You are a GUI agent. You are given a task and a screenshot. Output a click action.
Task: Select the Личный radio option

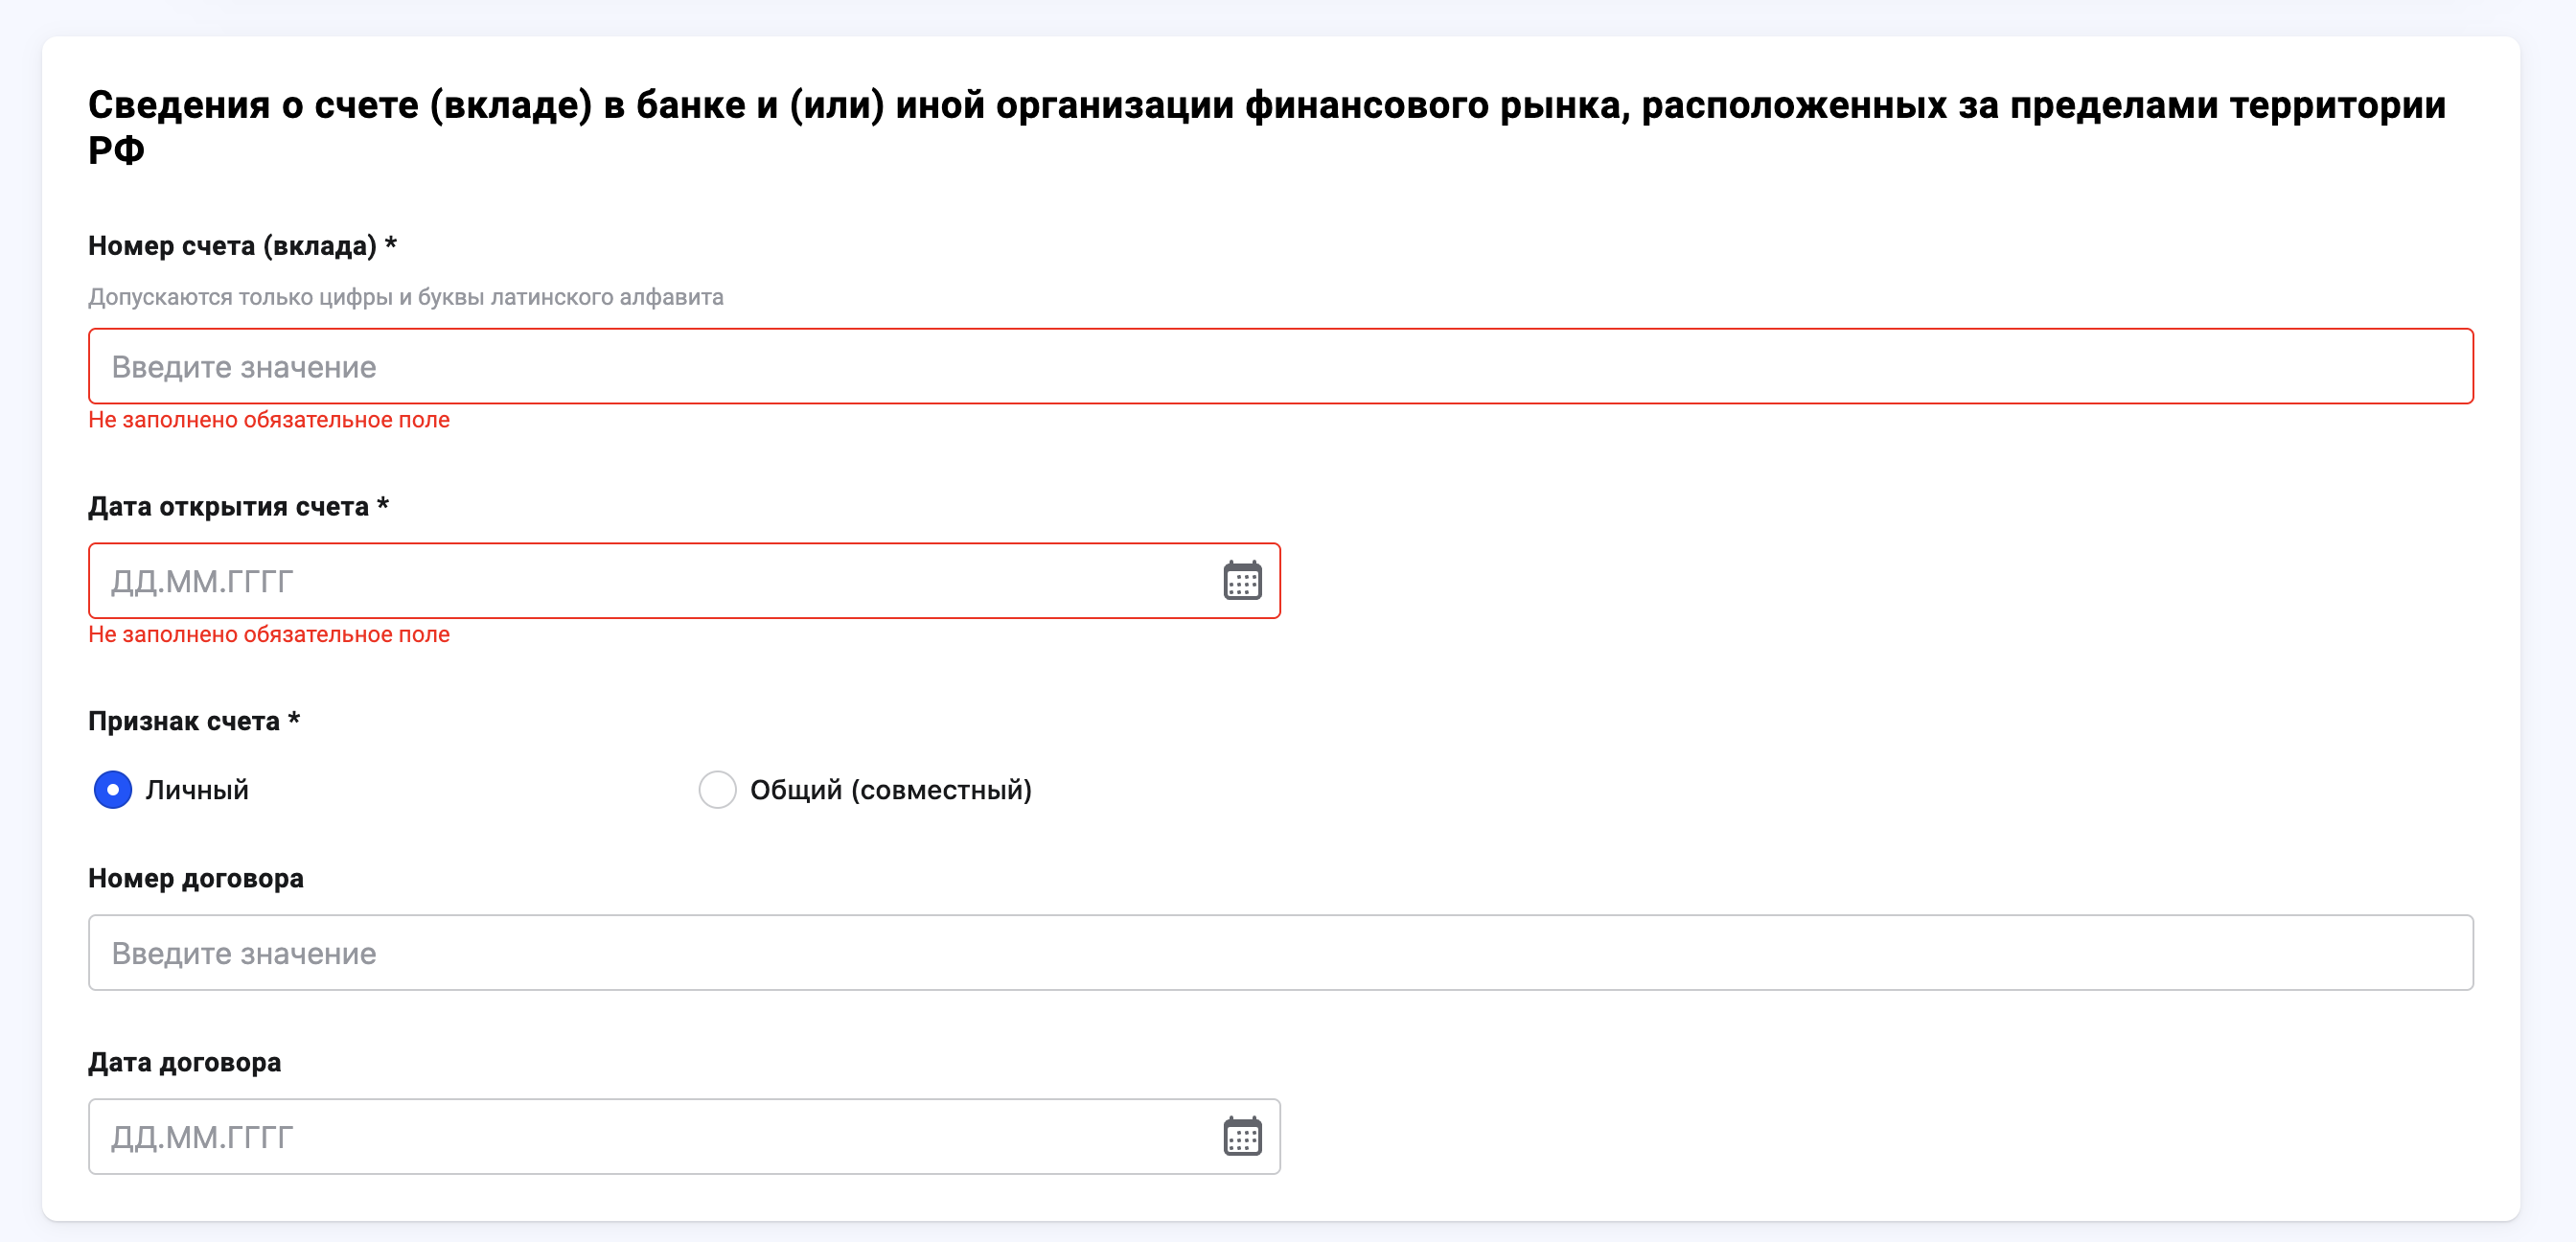(x=113, y=790)
